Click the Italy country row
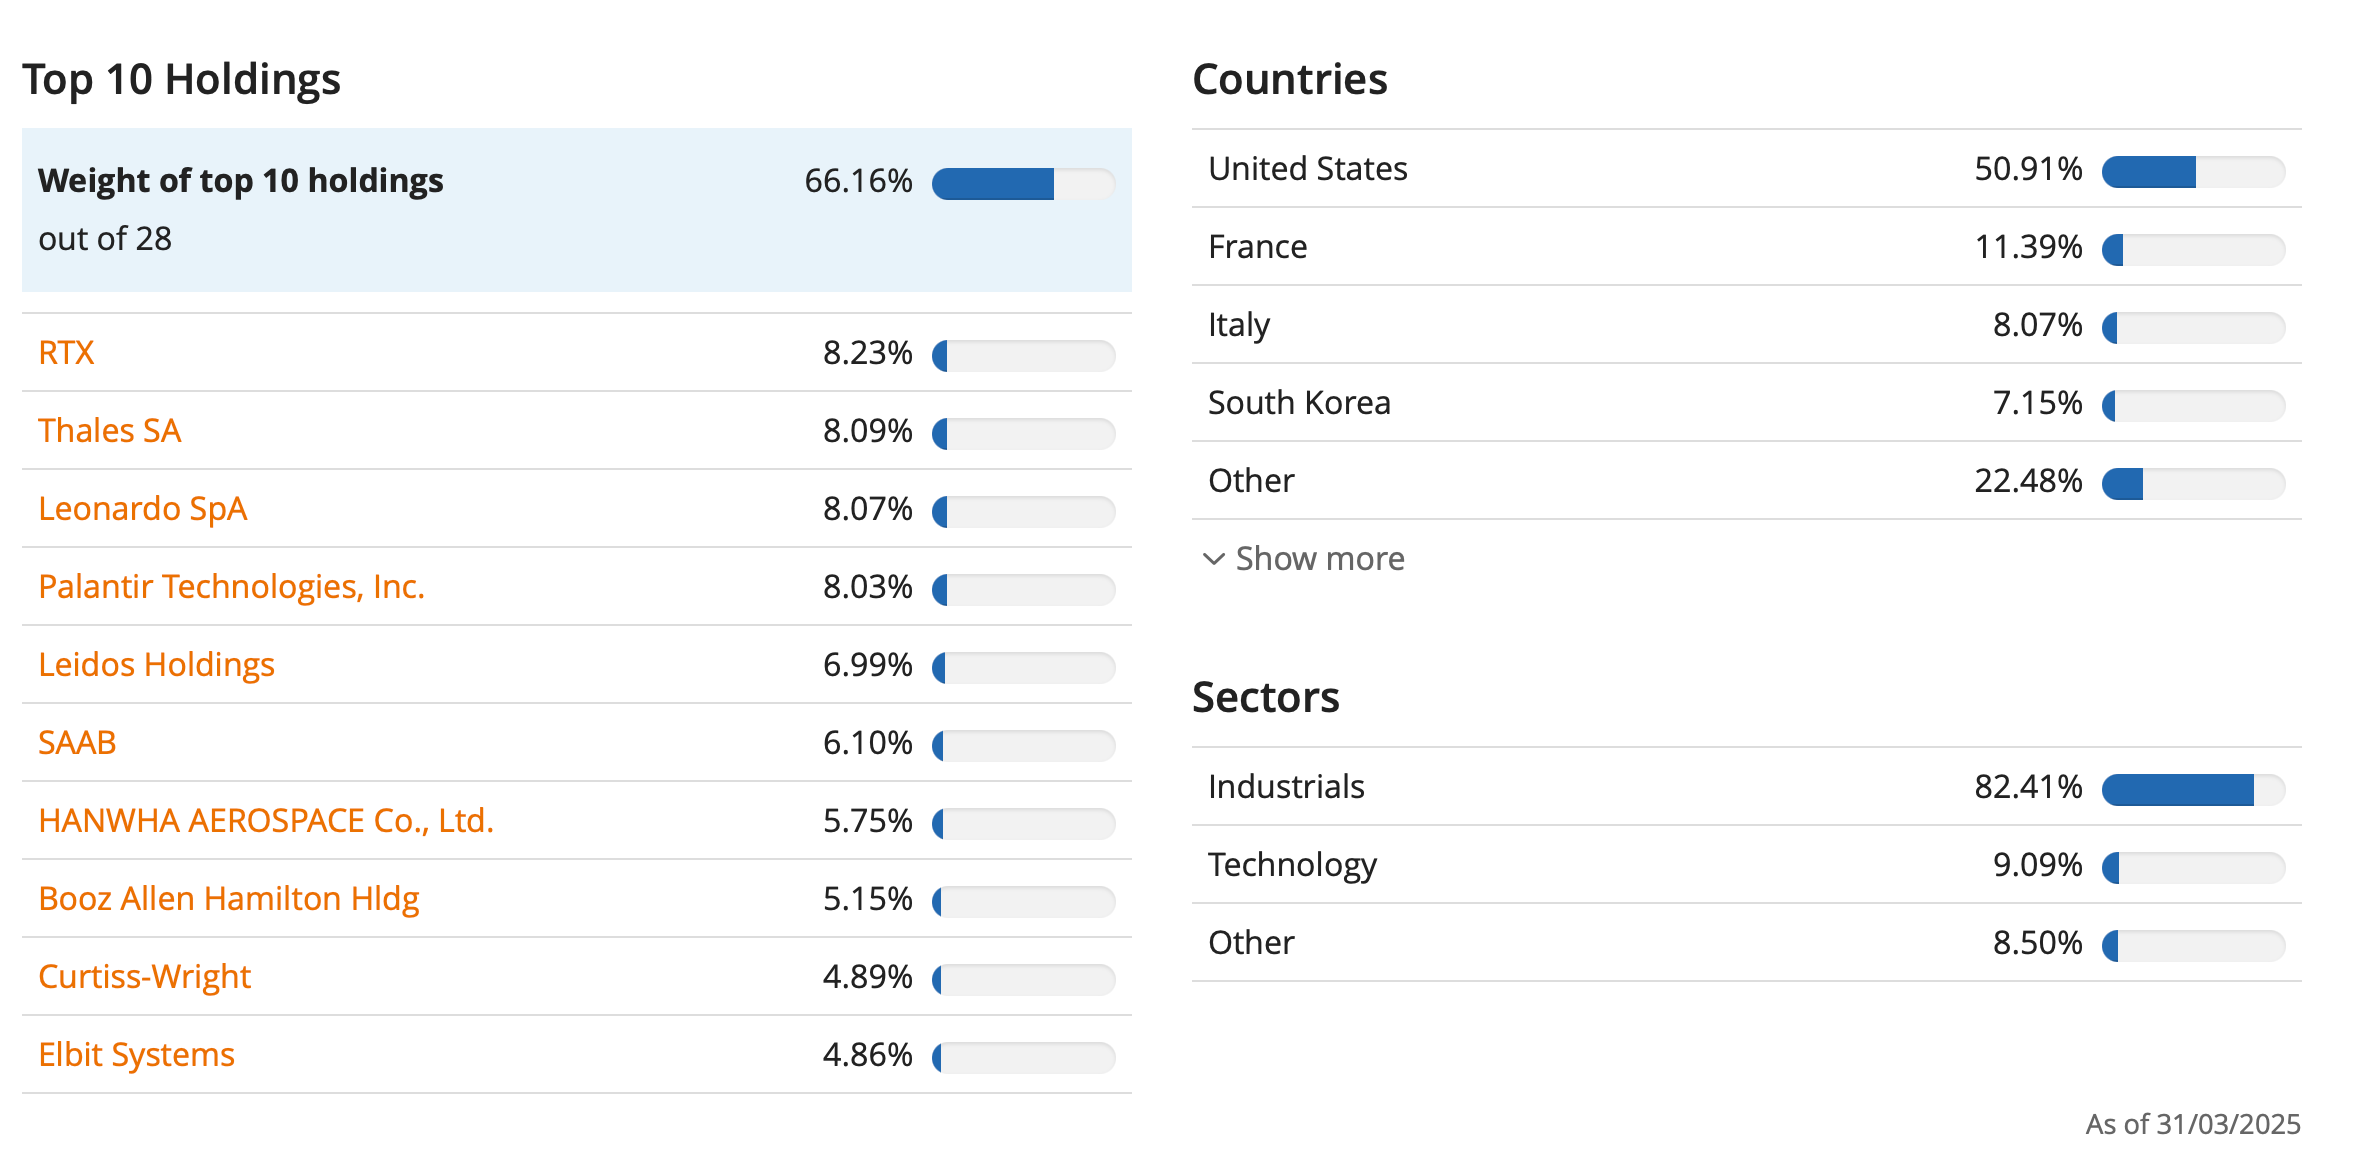 [x=1747, y=325]
